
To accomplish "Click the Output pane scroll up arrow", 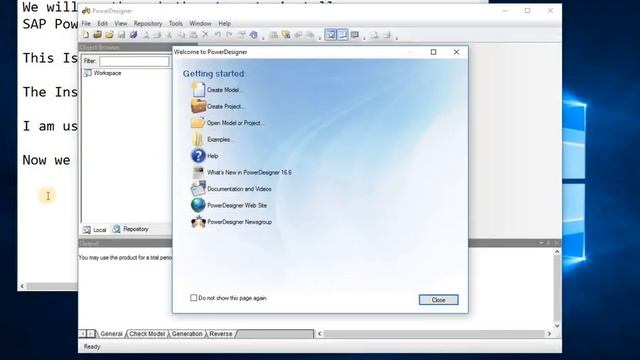I will 557,252.
